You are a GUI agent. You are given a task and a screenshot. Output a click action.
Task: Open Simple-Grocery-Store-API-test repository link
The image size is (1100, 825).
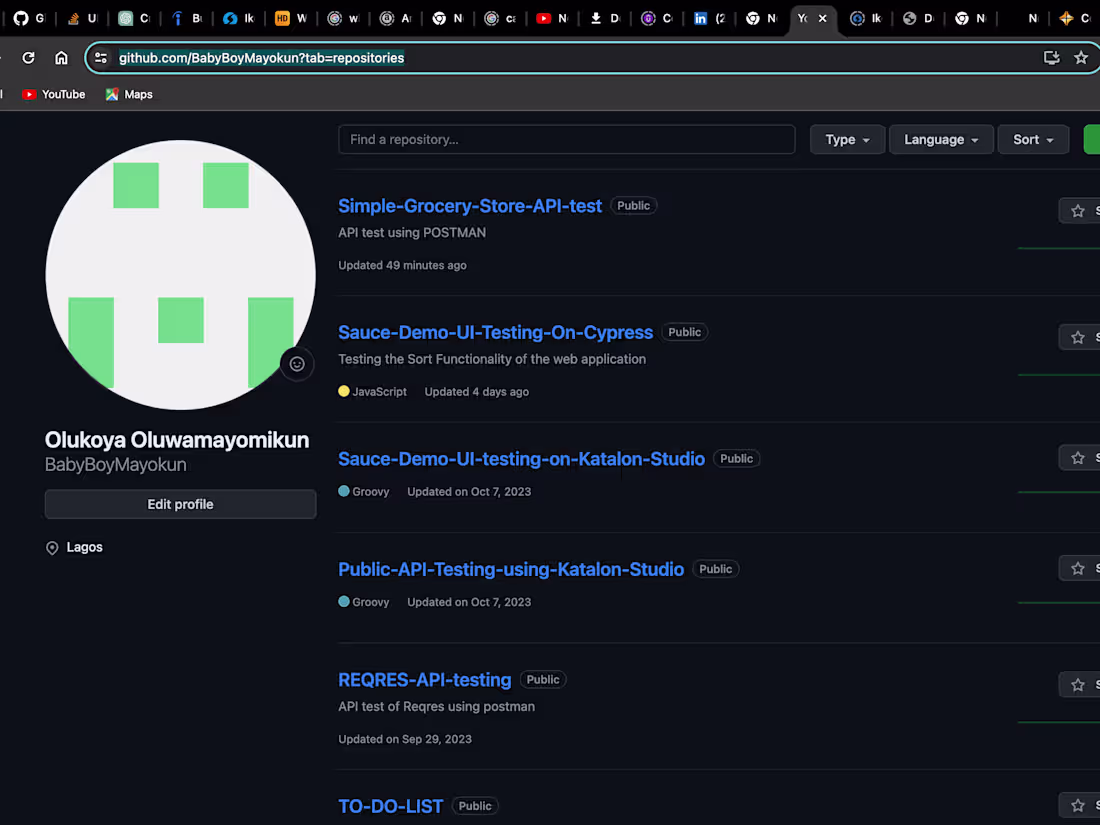[470, 206]
